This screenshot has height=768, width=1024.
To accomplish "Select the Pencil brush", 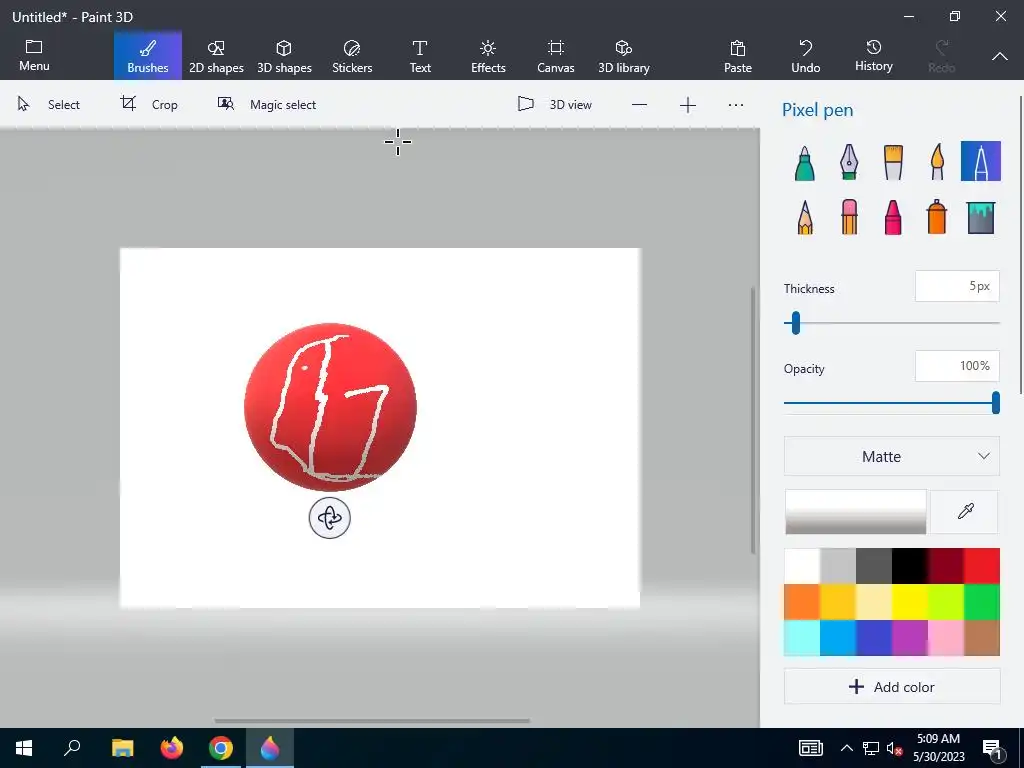I will (x=805, y=217).
